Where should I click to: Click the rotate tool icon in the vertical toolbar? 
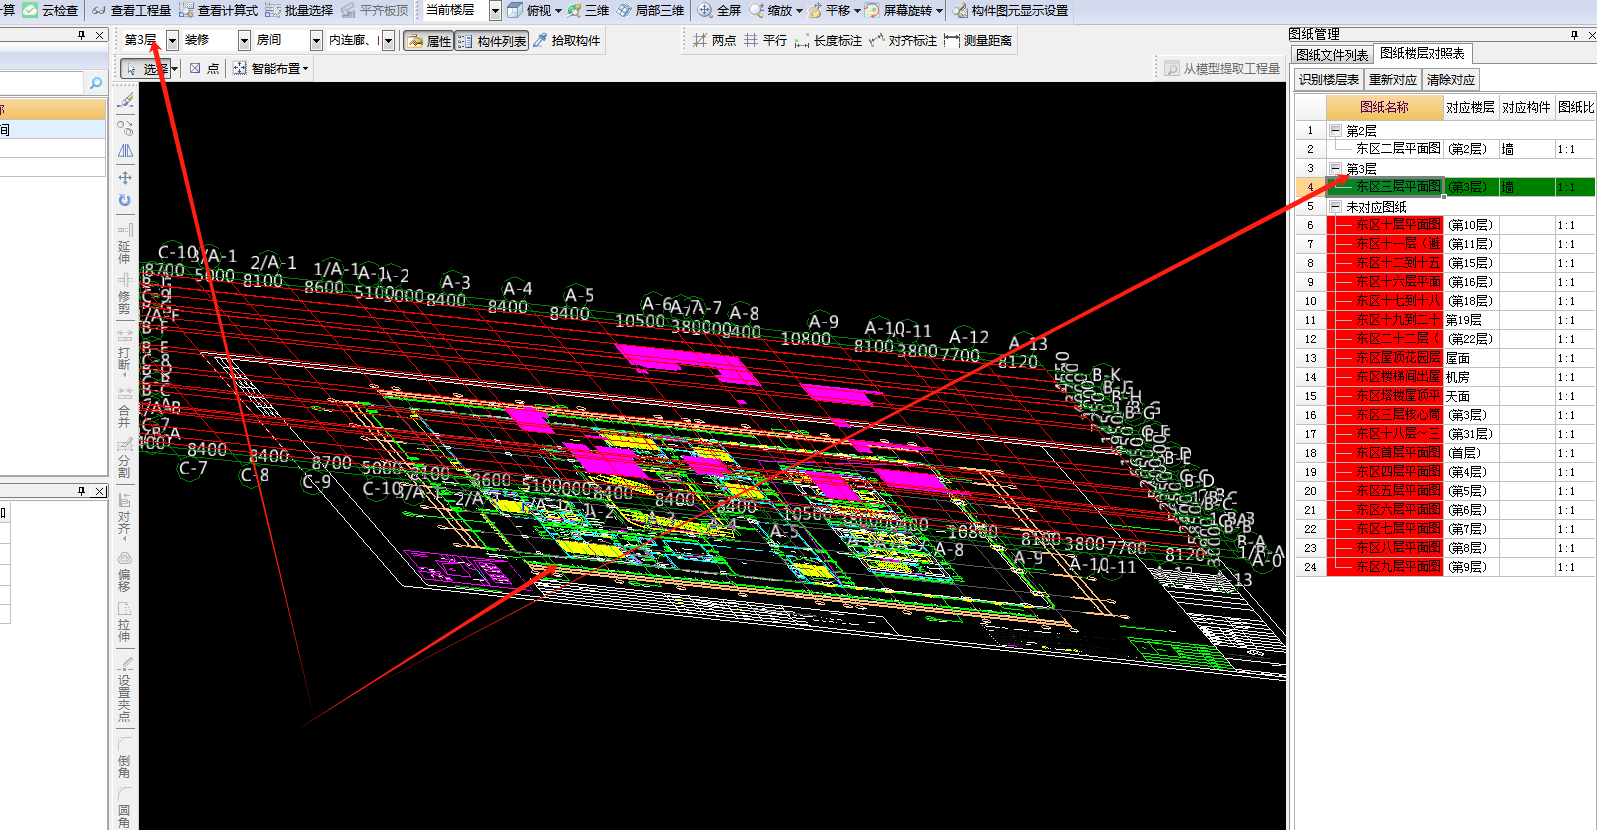[125, 200]
